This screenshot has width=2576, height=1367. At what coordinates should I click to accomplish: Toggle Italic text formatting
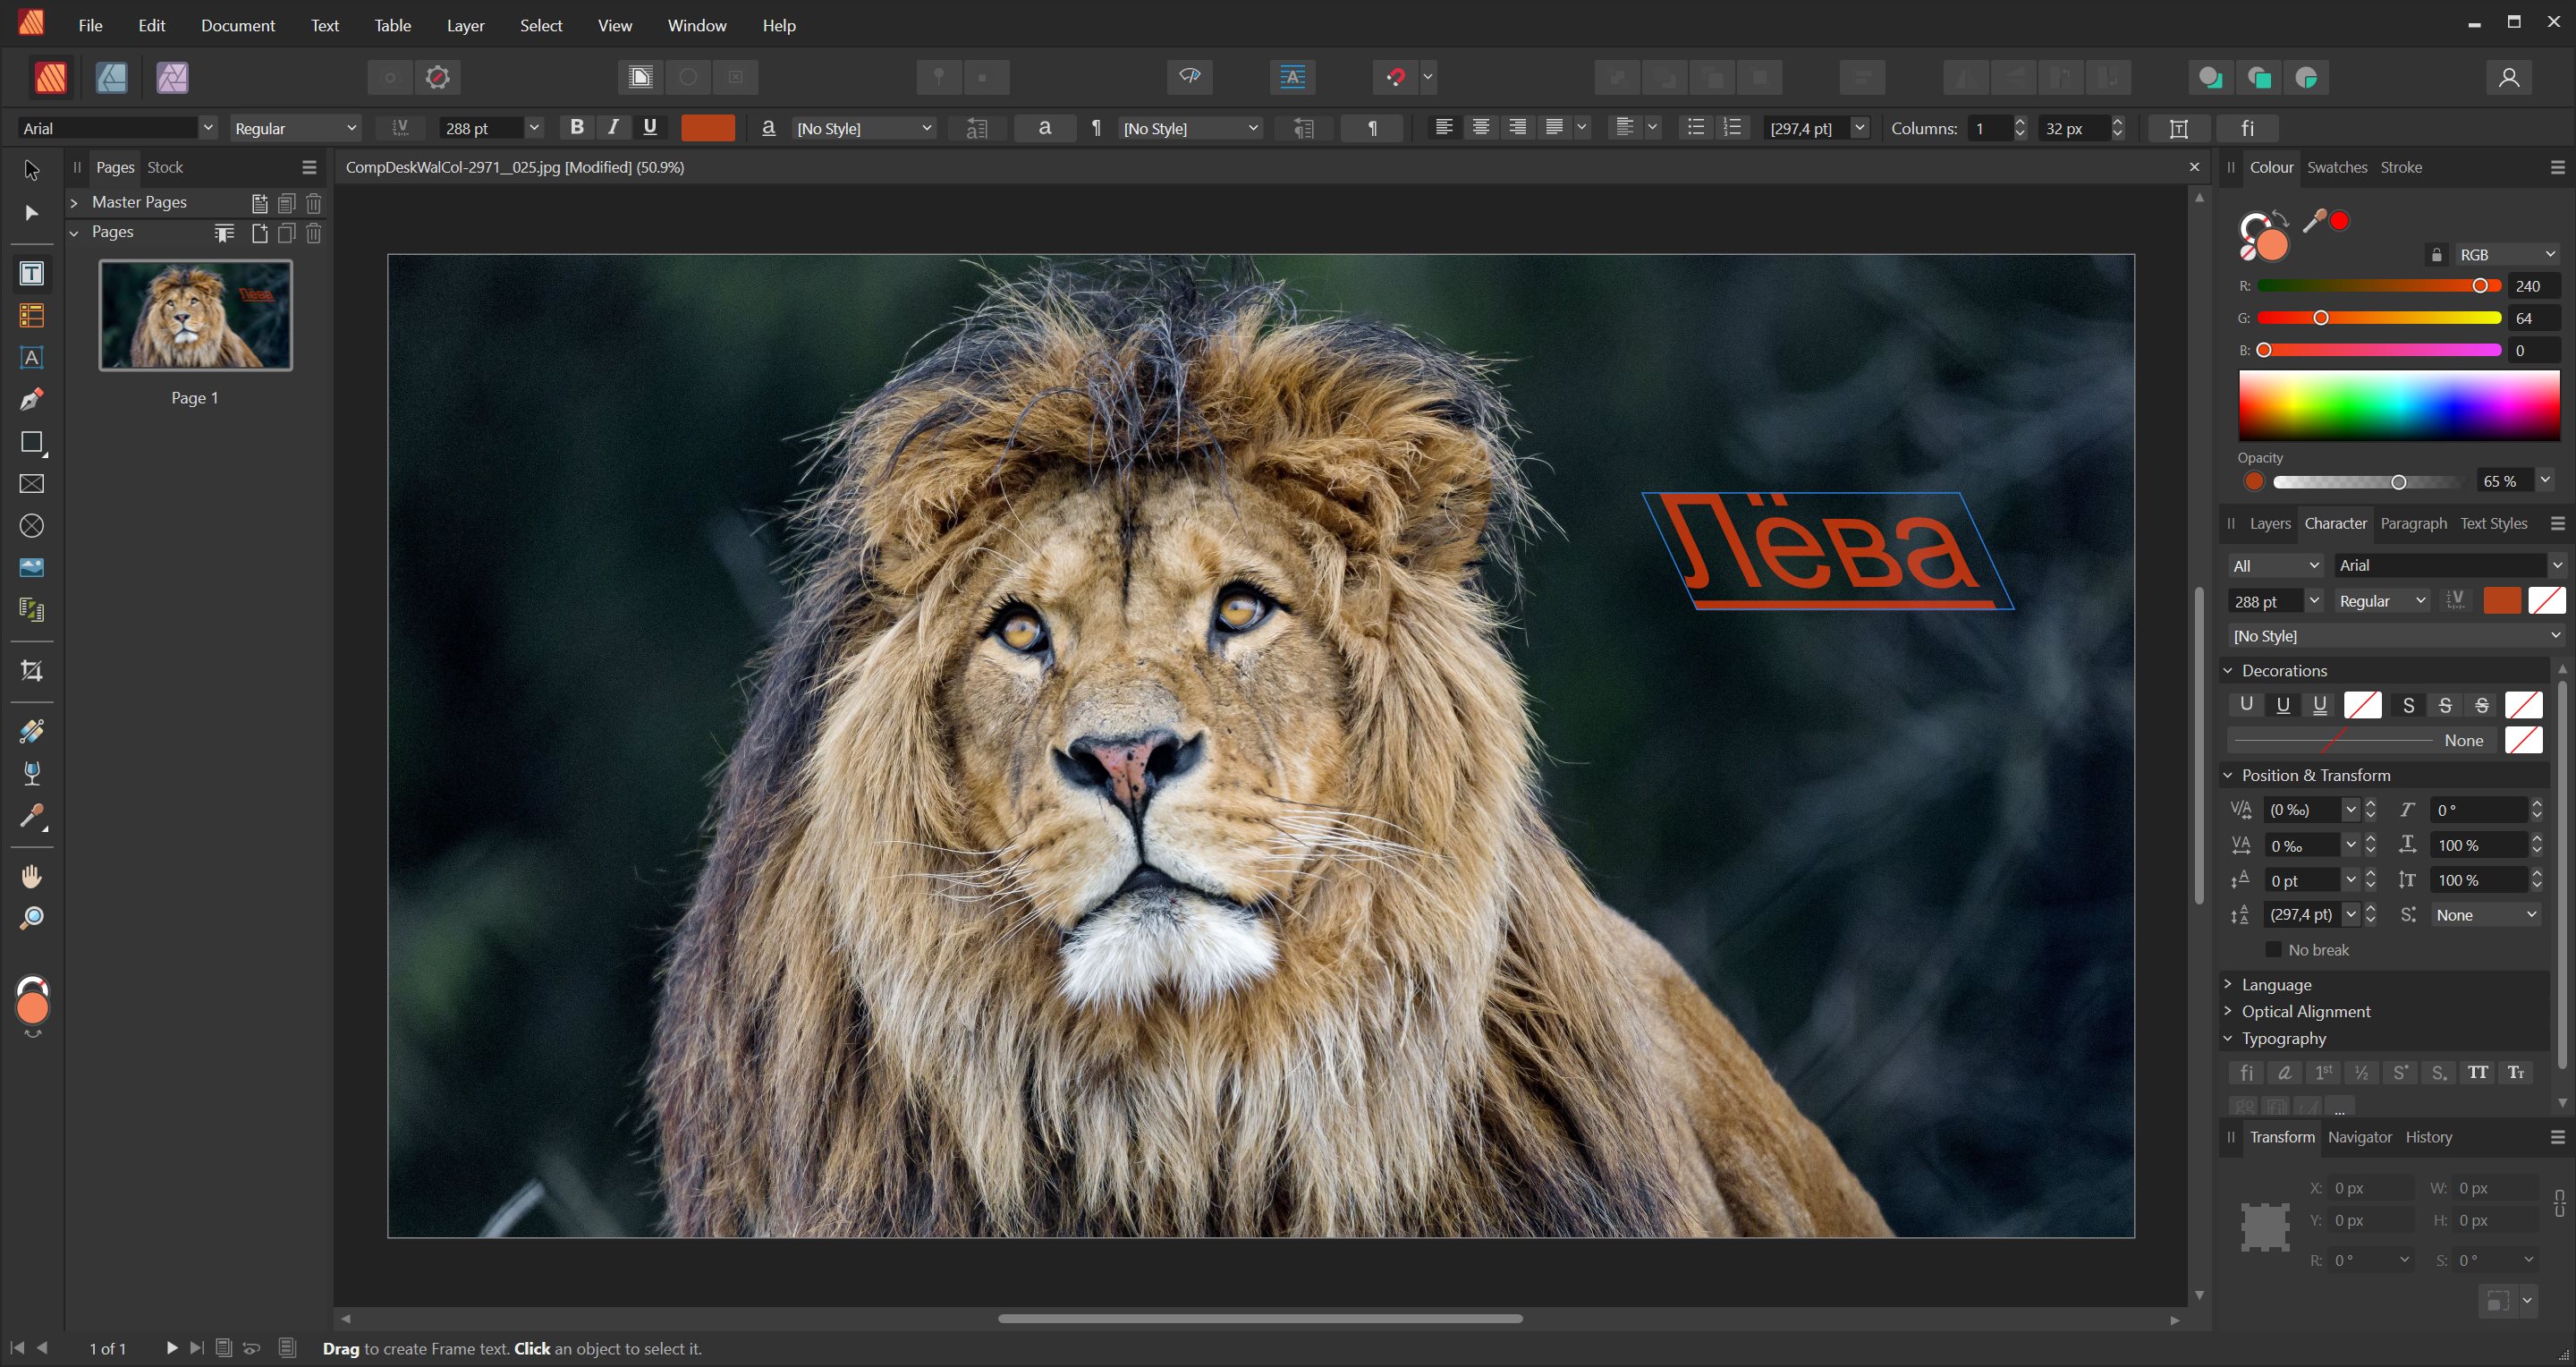click(x=613, y=127)
